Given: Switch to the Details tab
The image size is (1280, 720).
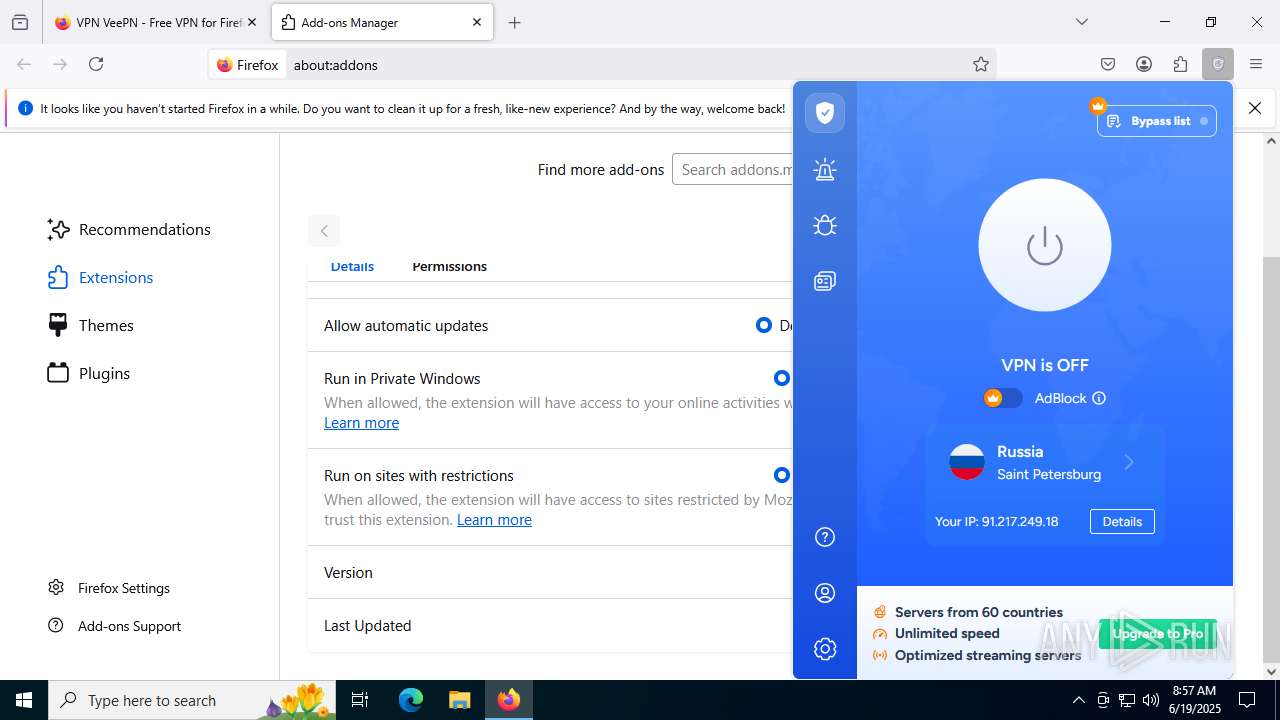Looking at the screenshot, I should (352, 267).
